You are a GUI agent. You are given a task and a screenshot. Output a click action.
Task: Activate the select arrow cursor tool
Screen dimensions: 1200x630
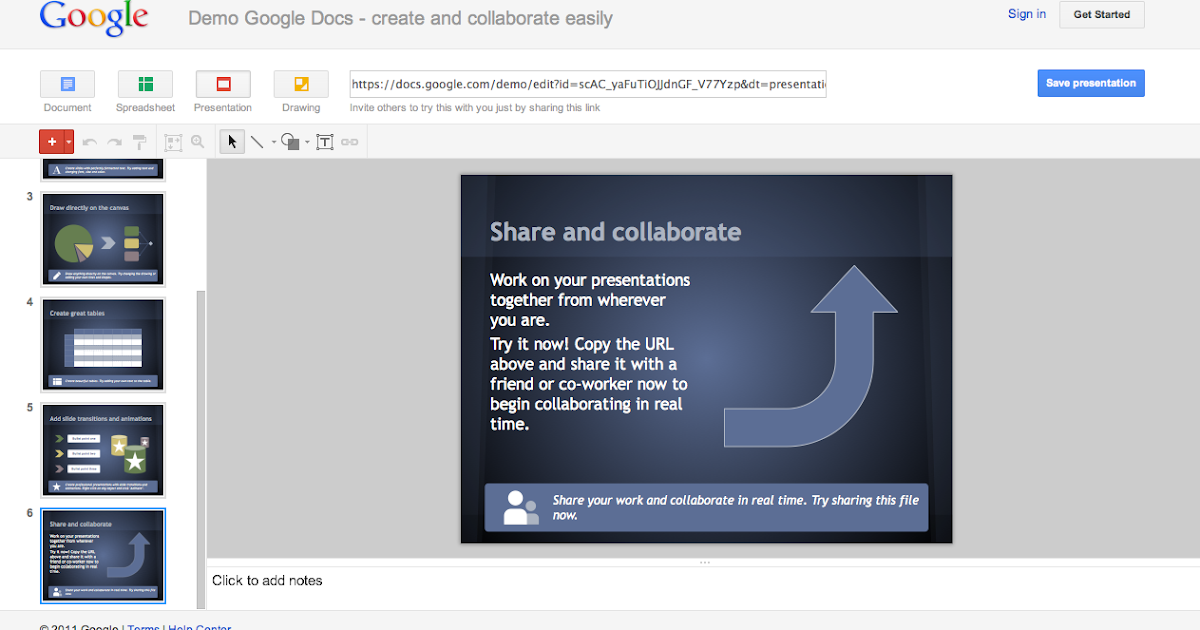coord(232,142)
